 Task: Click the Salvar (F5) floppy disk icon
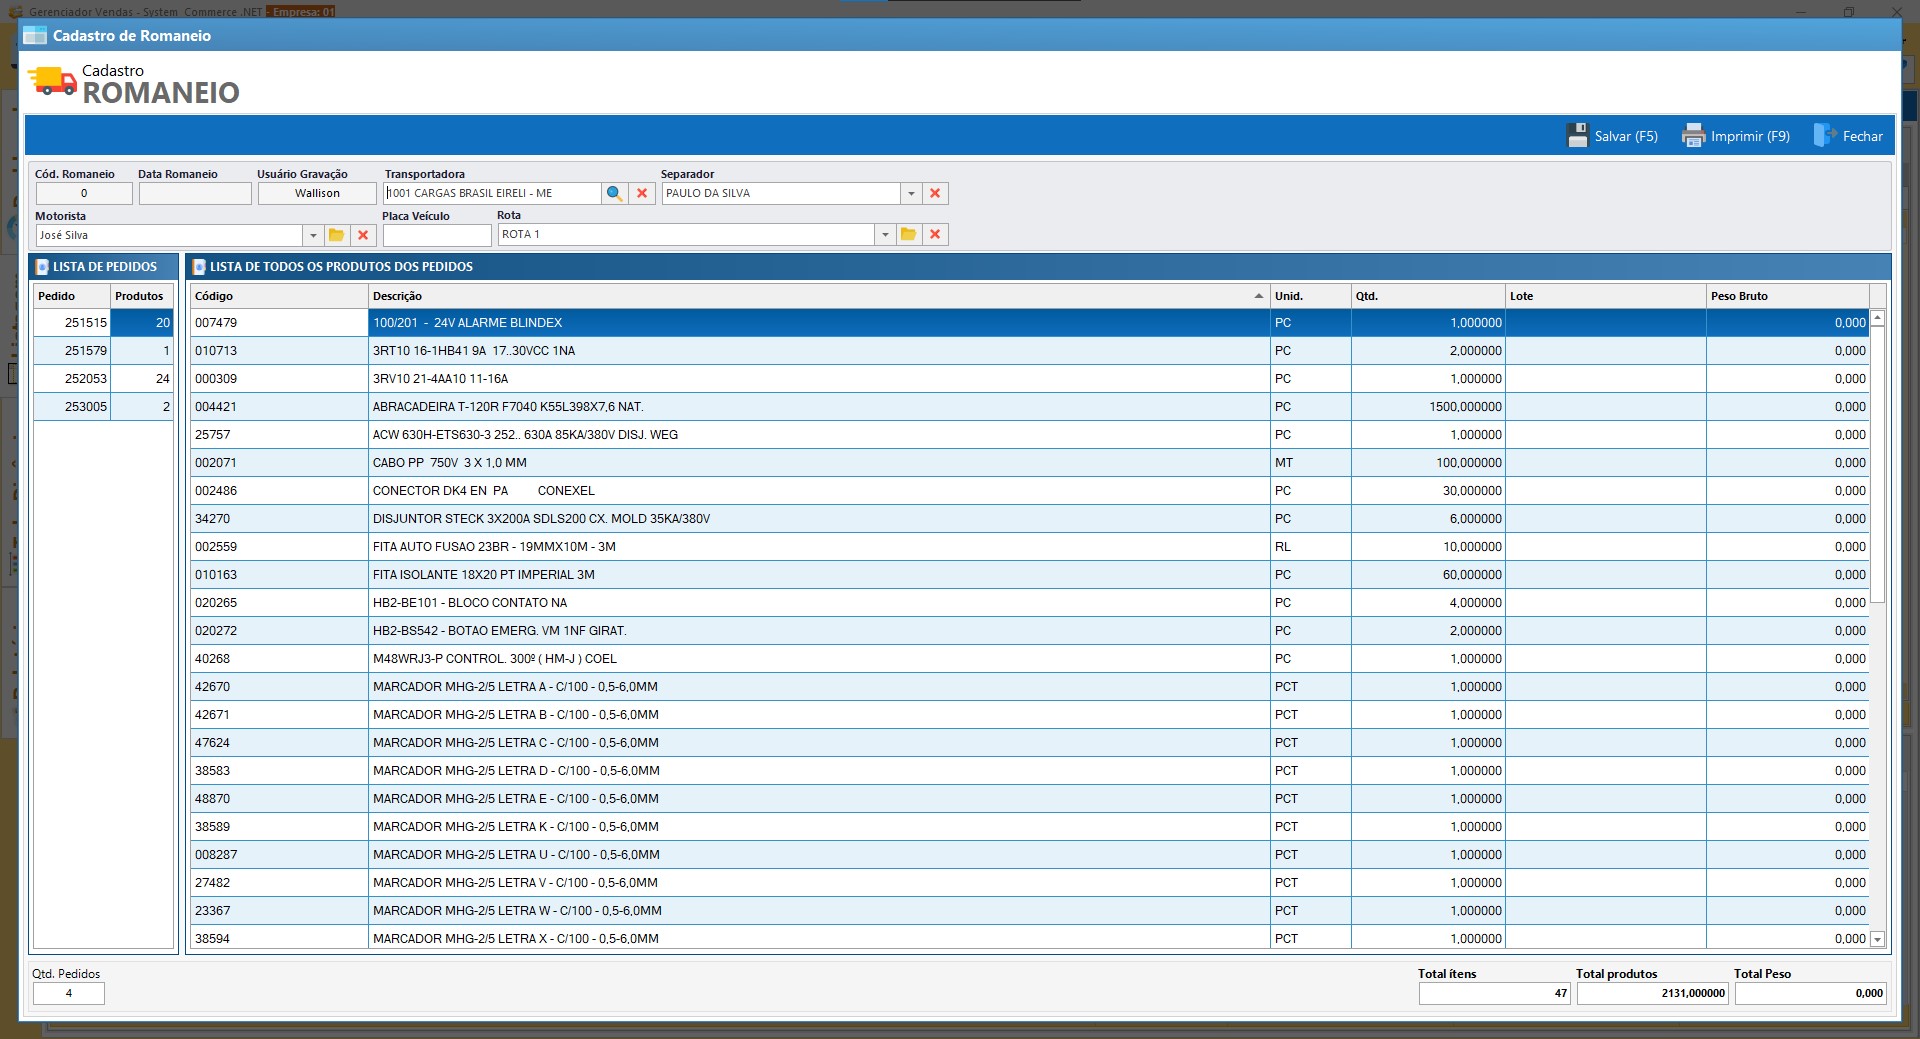1577,136
